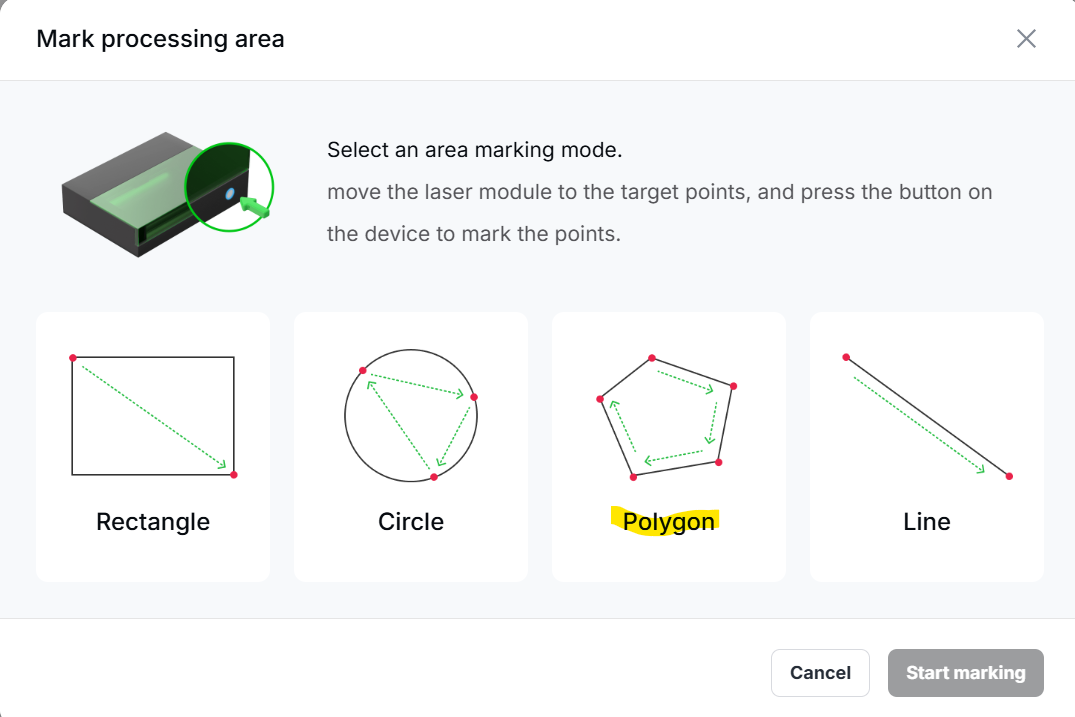The height and width of the screenshot is (717, 1075).
Task: Click the pentagon polygon diagram
Action: [667, 417]
